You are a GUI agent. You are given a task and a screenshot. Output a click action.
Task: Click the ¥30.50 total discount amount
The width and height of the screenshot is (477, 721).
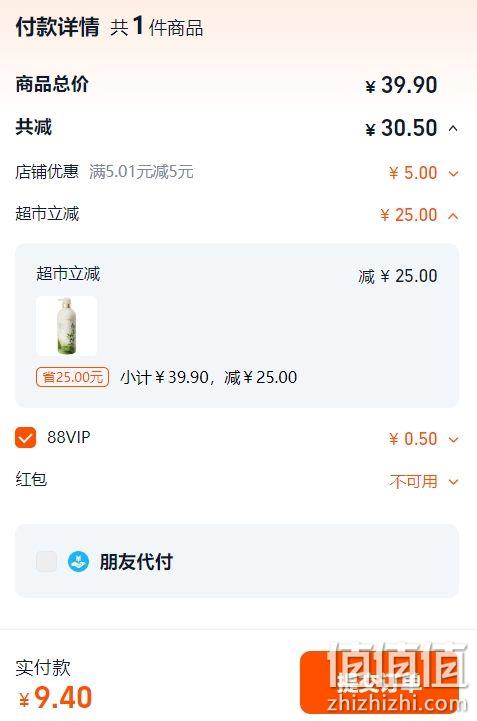tap(401, 128)
